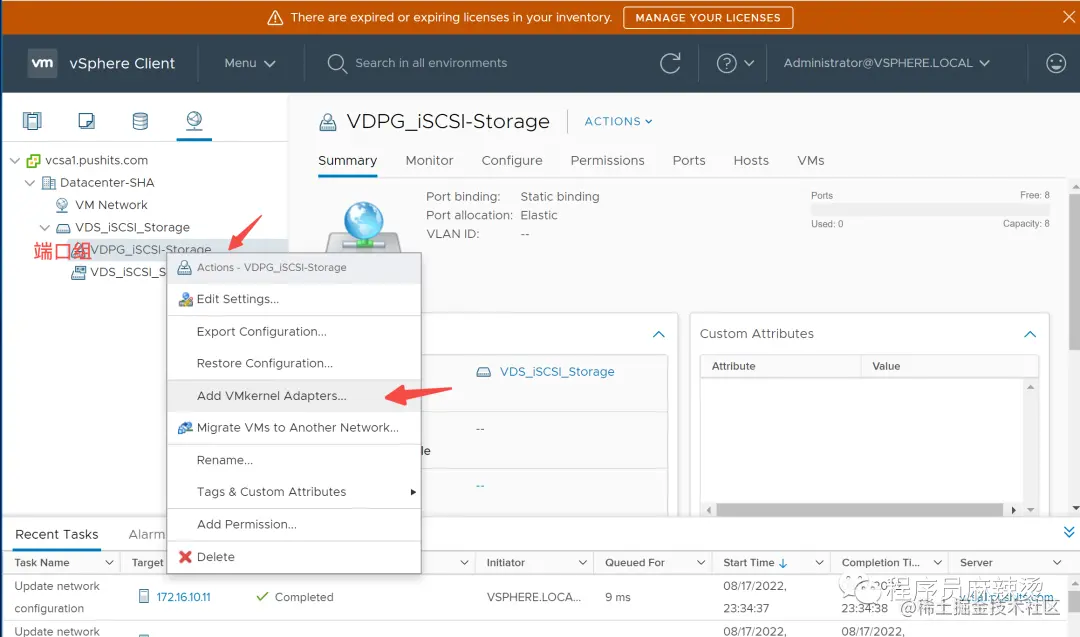The width and height of the screenshot is (1080, 637).
Task: Click the search magnifier icon
Action: tap(337, 63)
